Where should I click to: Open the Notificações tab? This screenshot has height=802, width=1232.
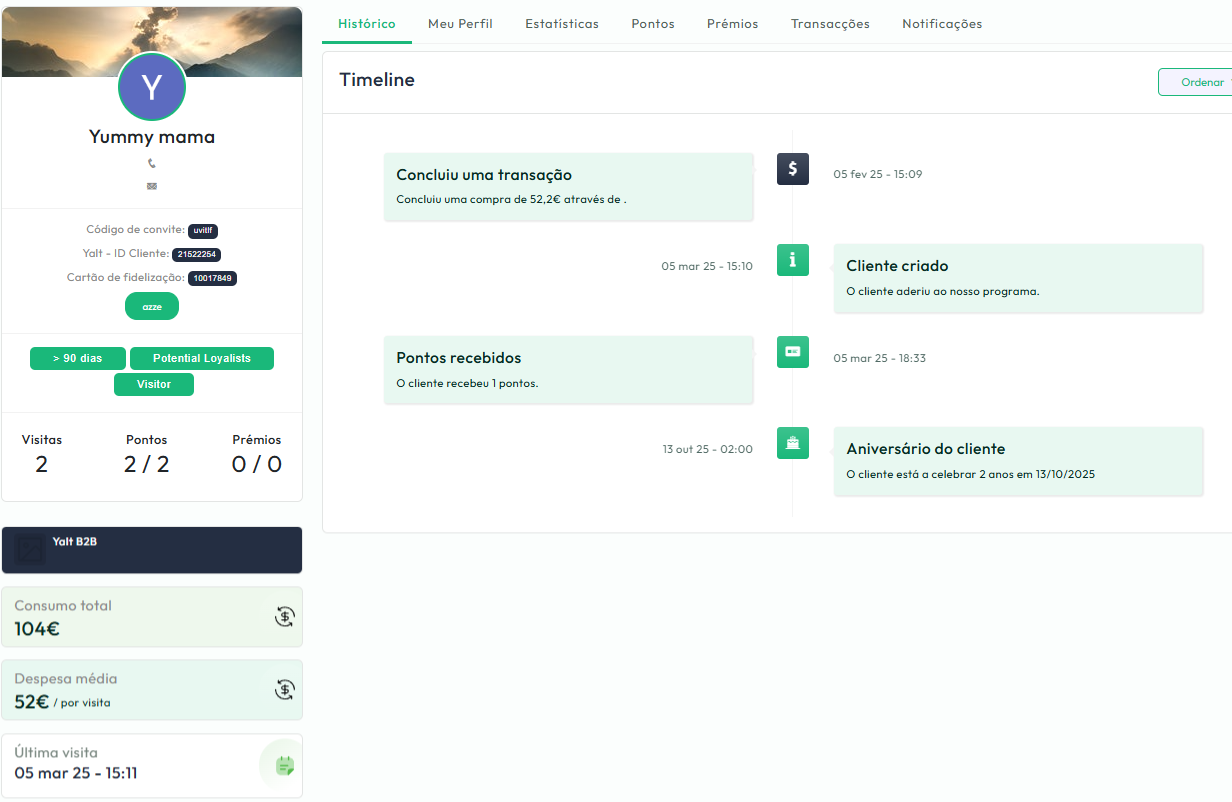(942, 24)
